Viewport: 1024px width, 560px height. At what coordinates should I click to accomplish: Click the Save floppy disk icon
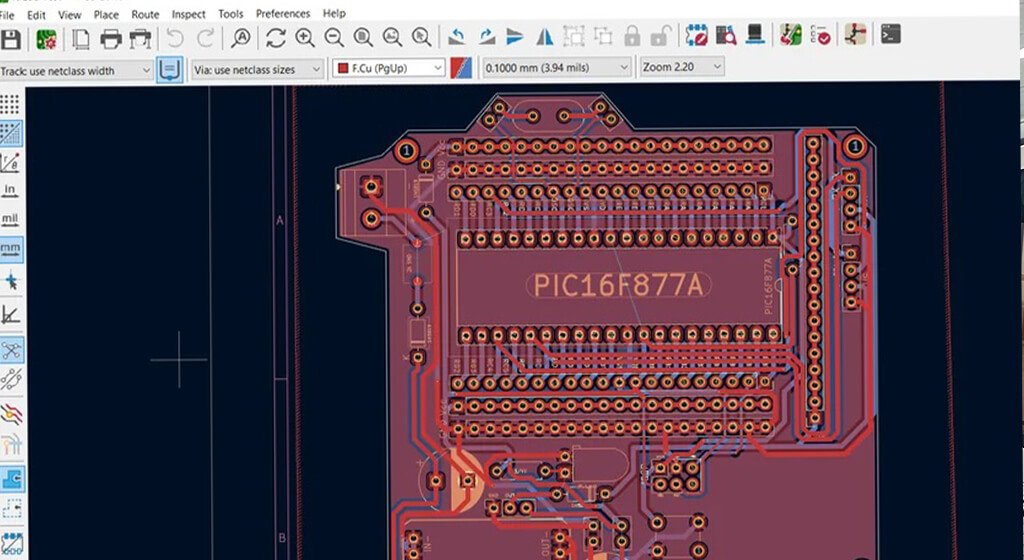[10, 39]
